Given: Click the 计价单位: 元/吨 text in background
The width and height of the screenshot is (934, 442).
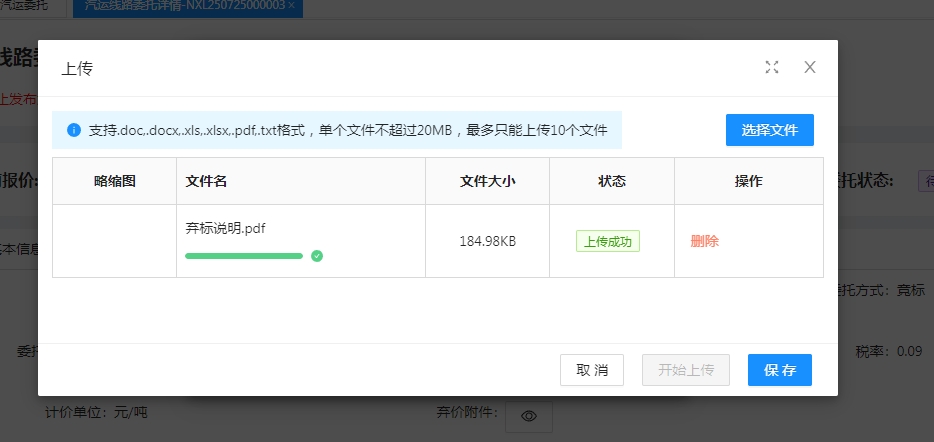Looking at the screenshot, I should coord(96,412).
